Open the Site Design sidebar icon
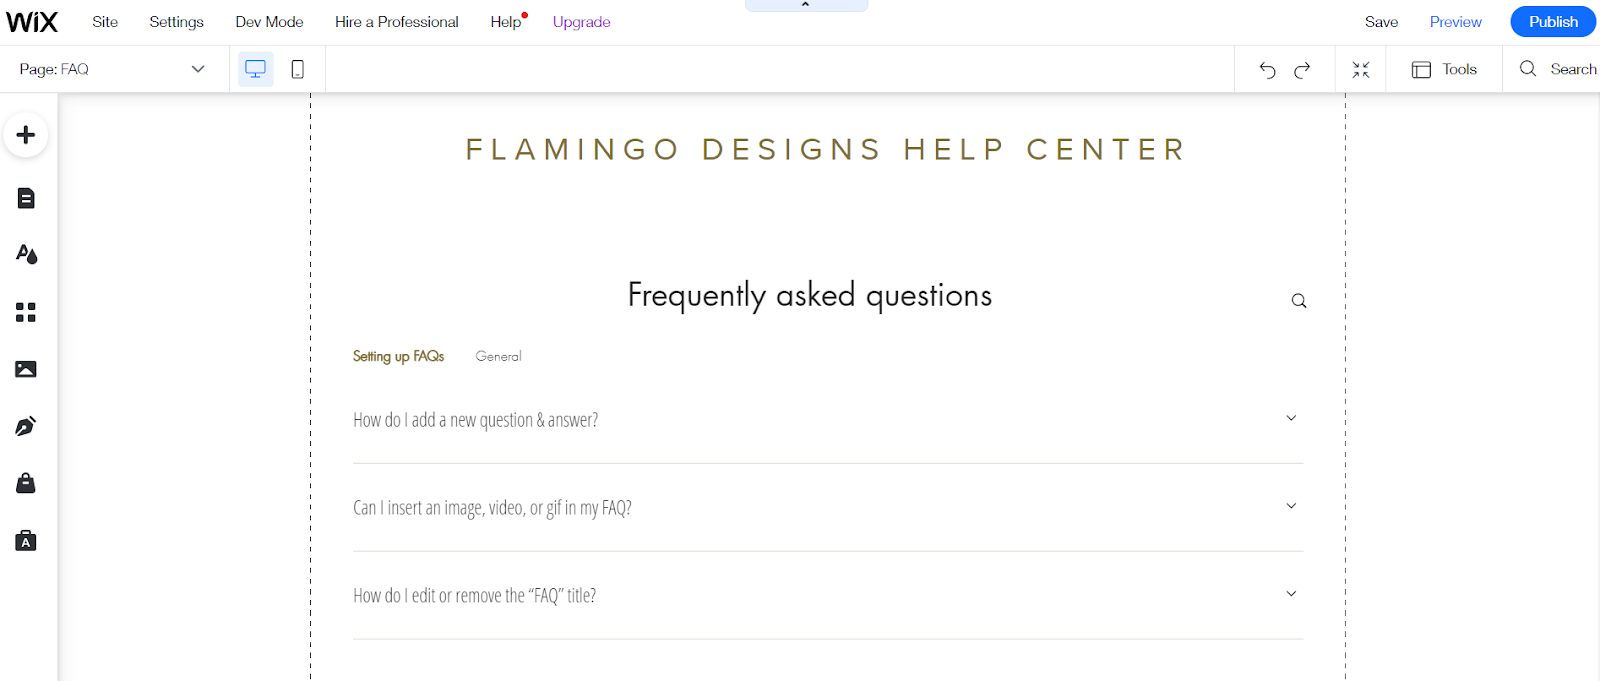 click(26, 254)
